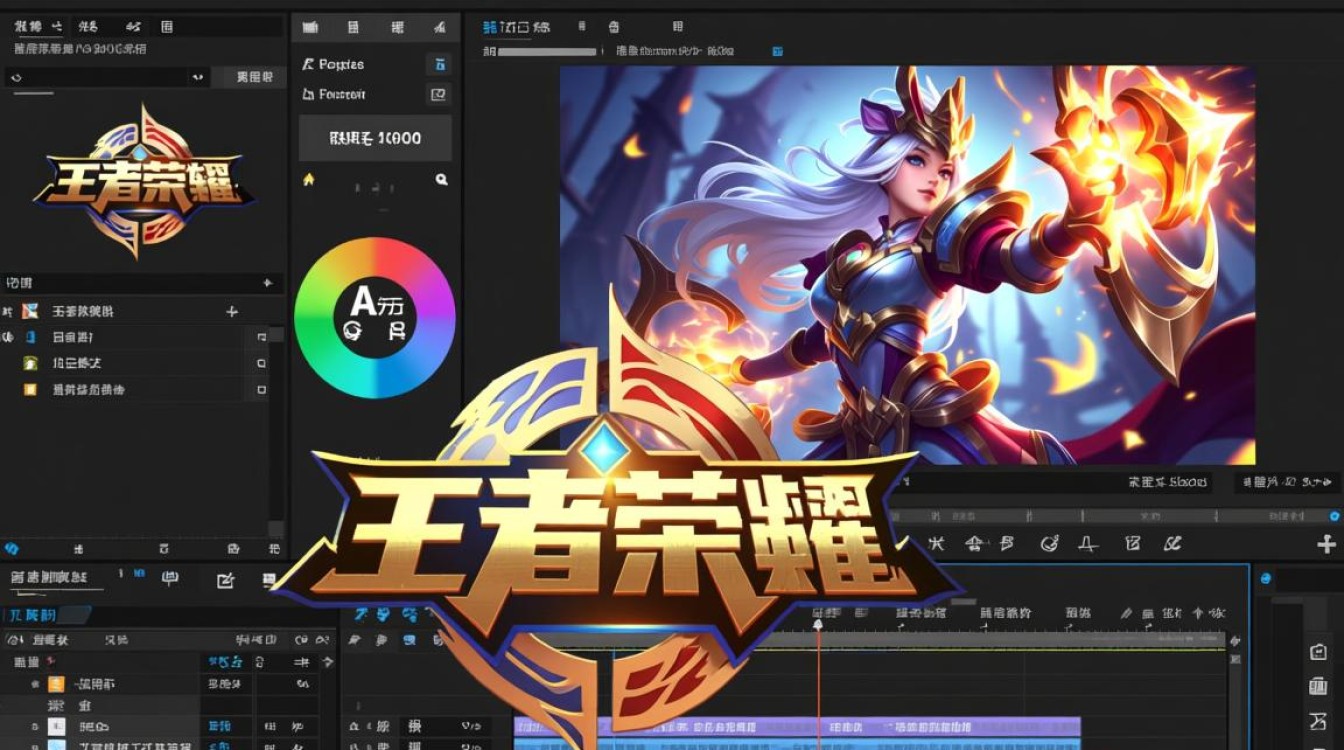The image size is (1344, 750).
Task: Click the pencil-on-square edit icon
Action: pyautogui.click(x=226, y=580)
